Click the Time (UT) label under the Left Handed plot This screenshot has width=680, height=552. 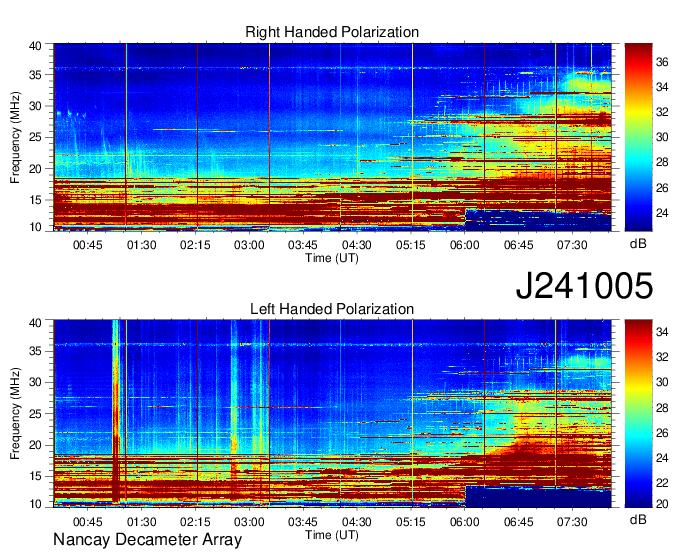tap(332, 535)
